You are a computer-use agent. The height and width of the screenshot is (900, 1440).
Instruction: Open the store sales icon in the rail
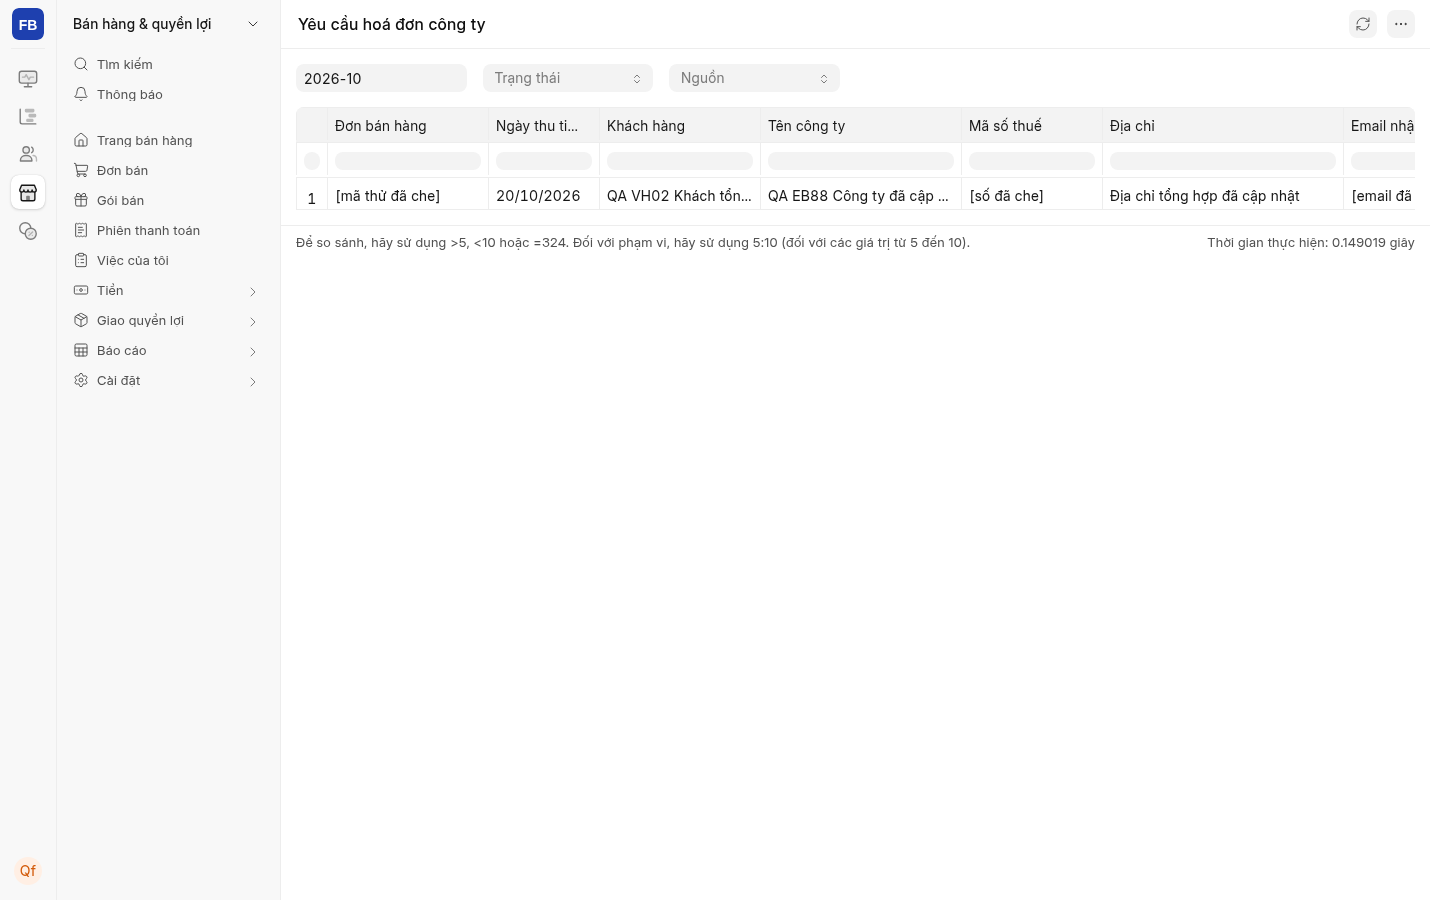pyautogui.click(x=28, y=192)
